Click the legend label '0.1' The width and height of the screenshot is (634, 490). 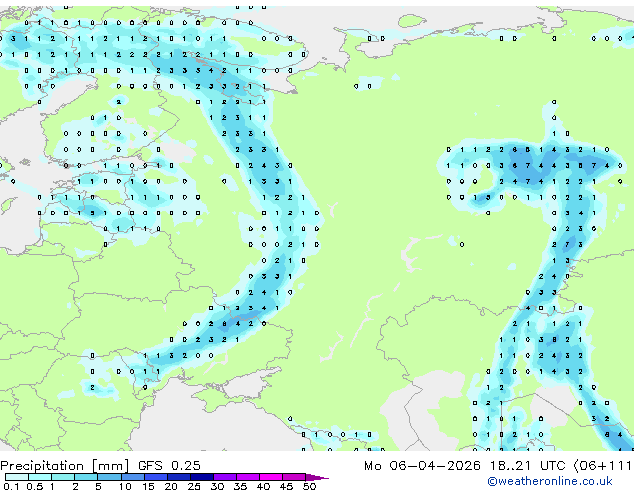coord(11,486)
